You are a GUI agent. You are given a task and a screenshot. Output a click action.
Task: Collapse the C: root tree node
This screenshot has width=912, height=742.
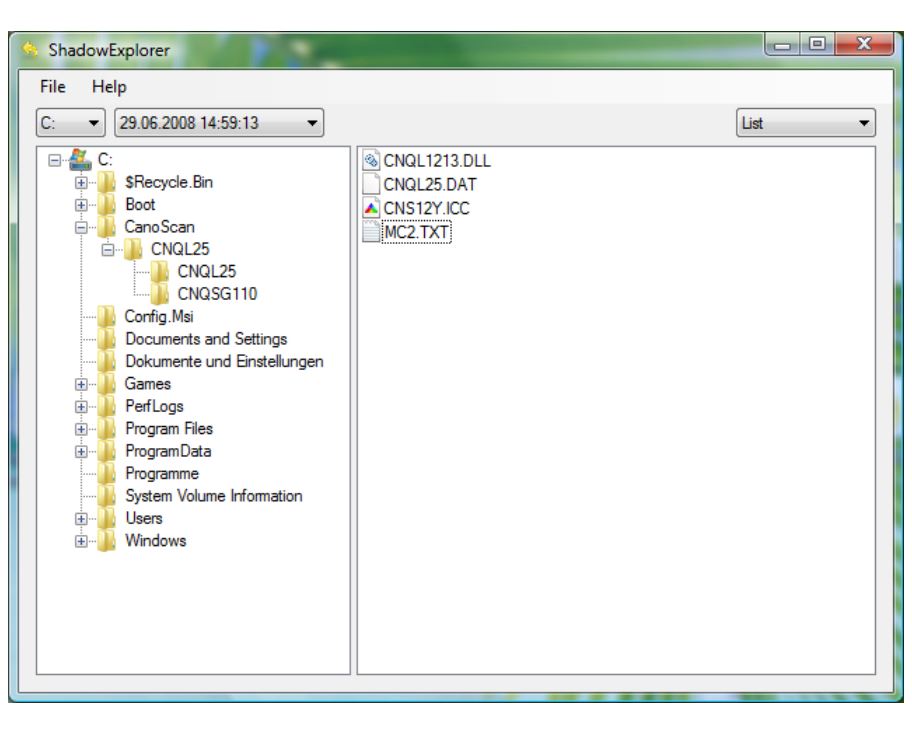pyautogui.click(x=55, y=160)
